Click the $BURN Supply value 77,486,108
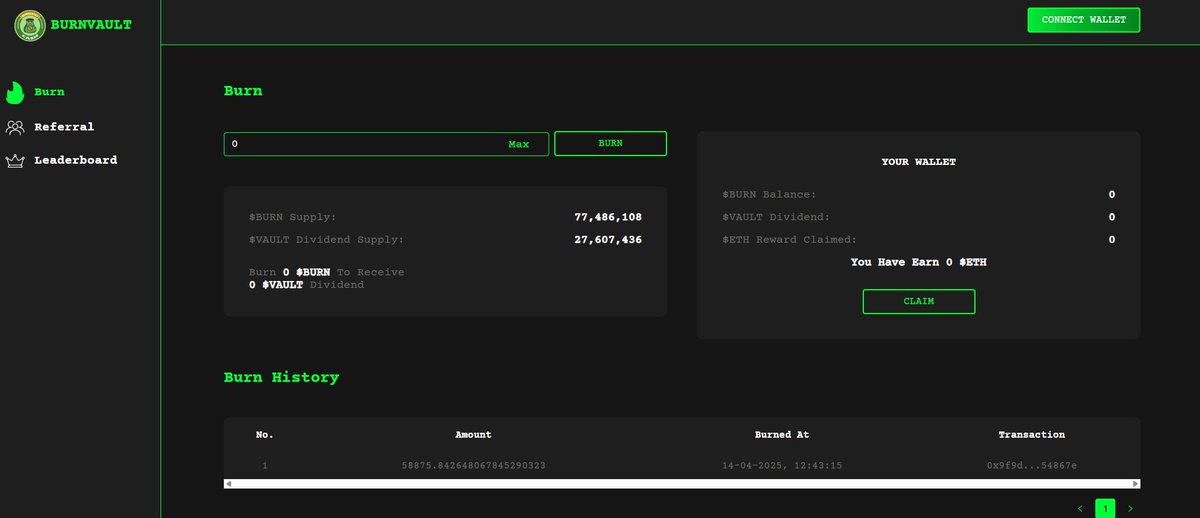The height and width of the screenshot is (518, 1200). [608, 217]
